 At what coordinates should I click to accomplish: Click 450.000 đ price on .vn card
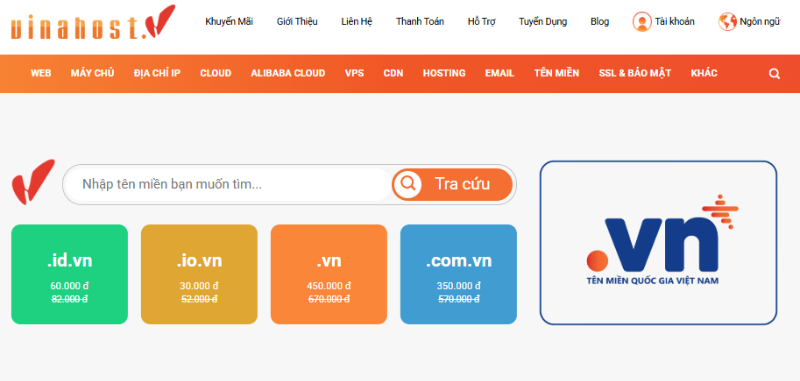click(329, 286)
